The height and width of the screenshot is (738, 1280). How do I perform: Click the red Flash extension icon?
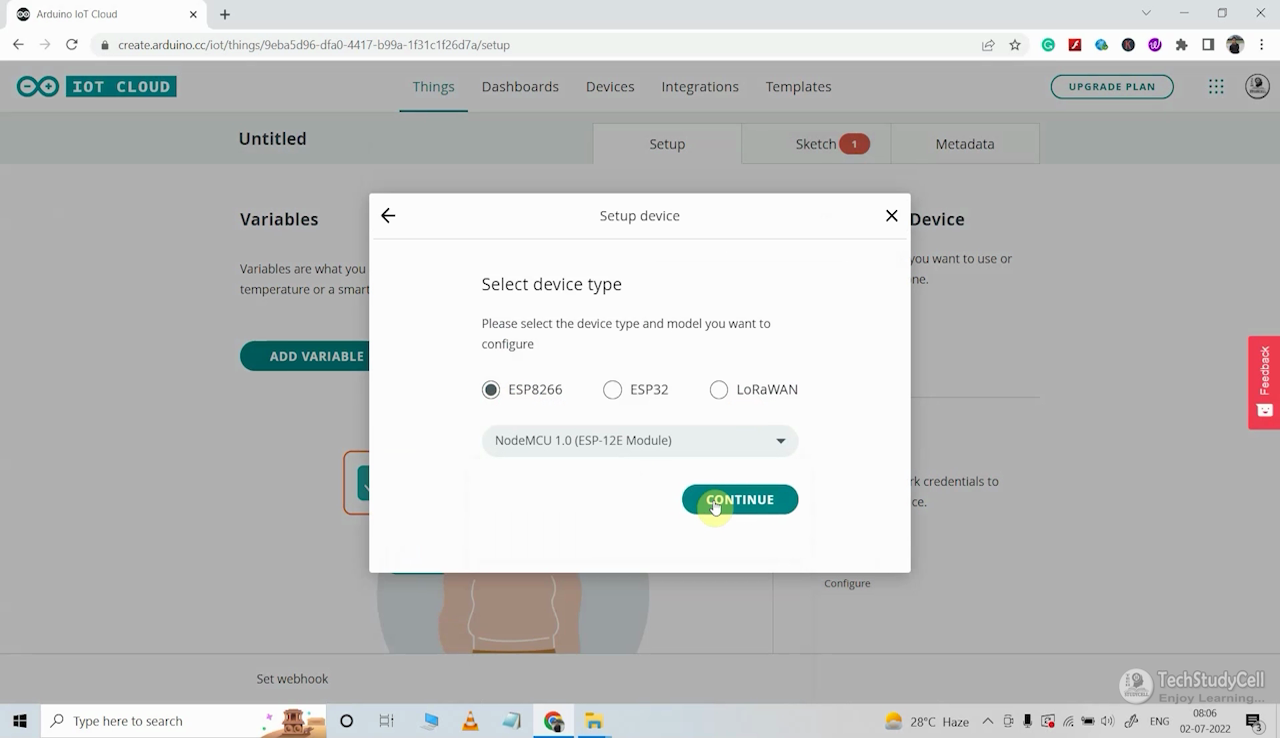point(1075,45)
